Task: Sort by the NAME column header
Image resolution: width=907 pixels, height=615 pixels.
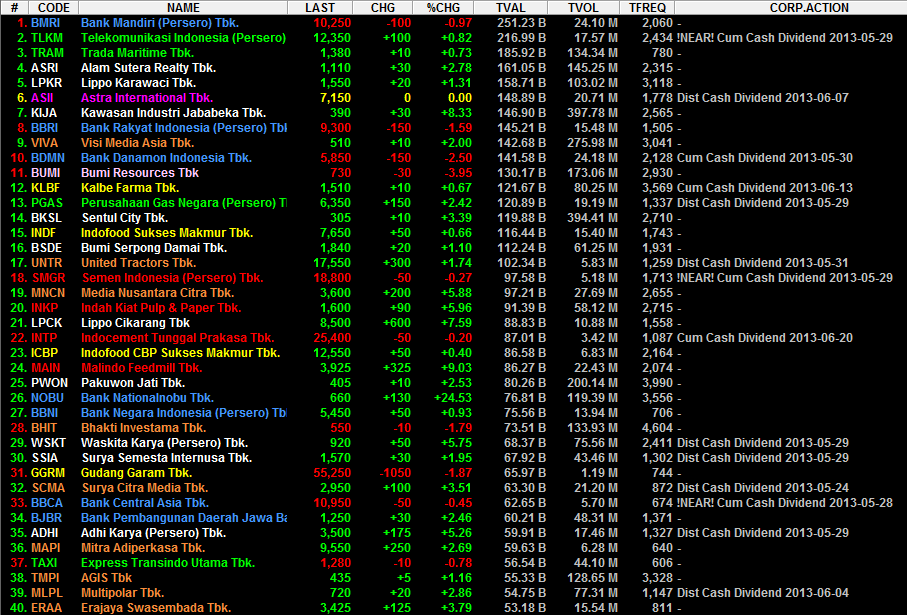Action: click(183, 8)
